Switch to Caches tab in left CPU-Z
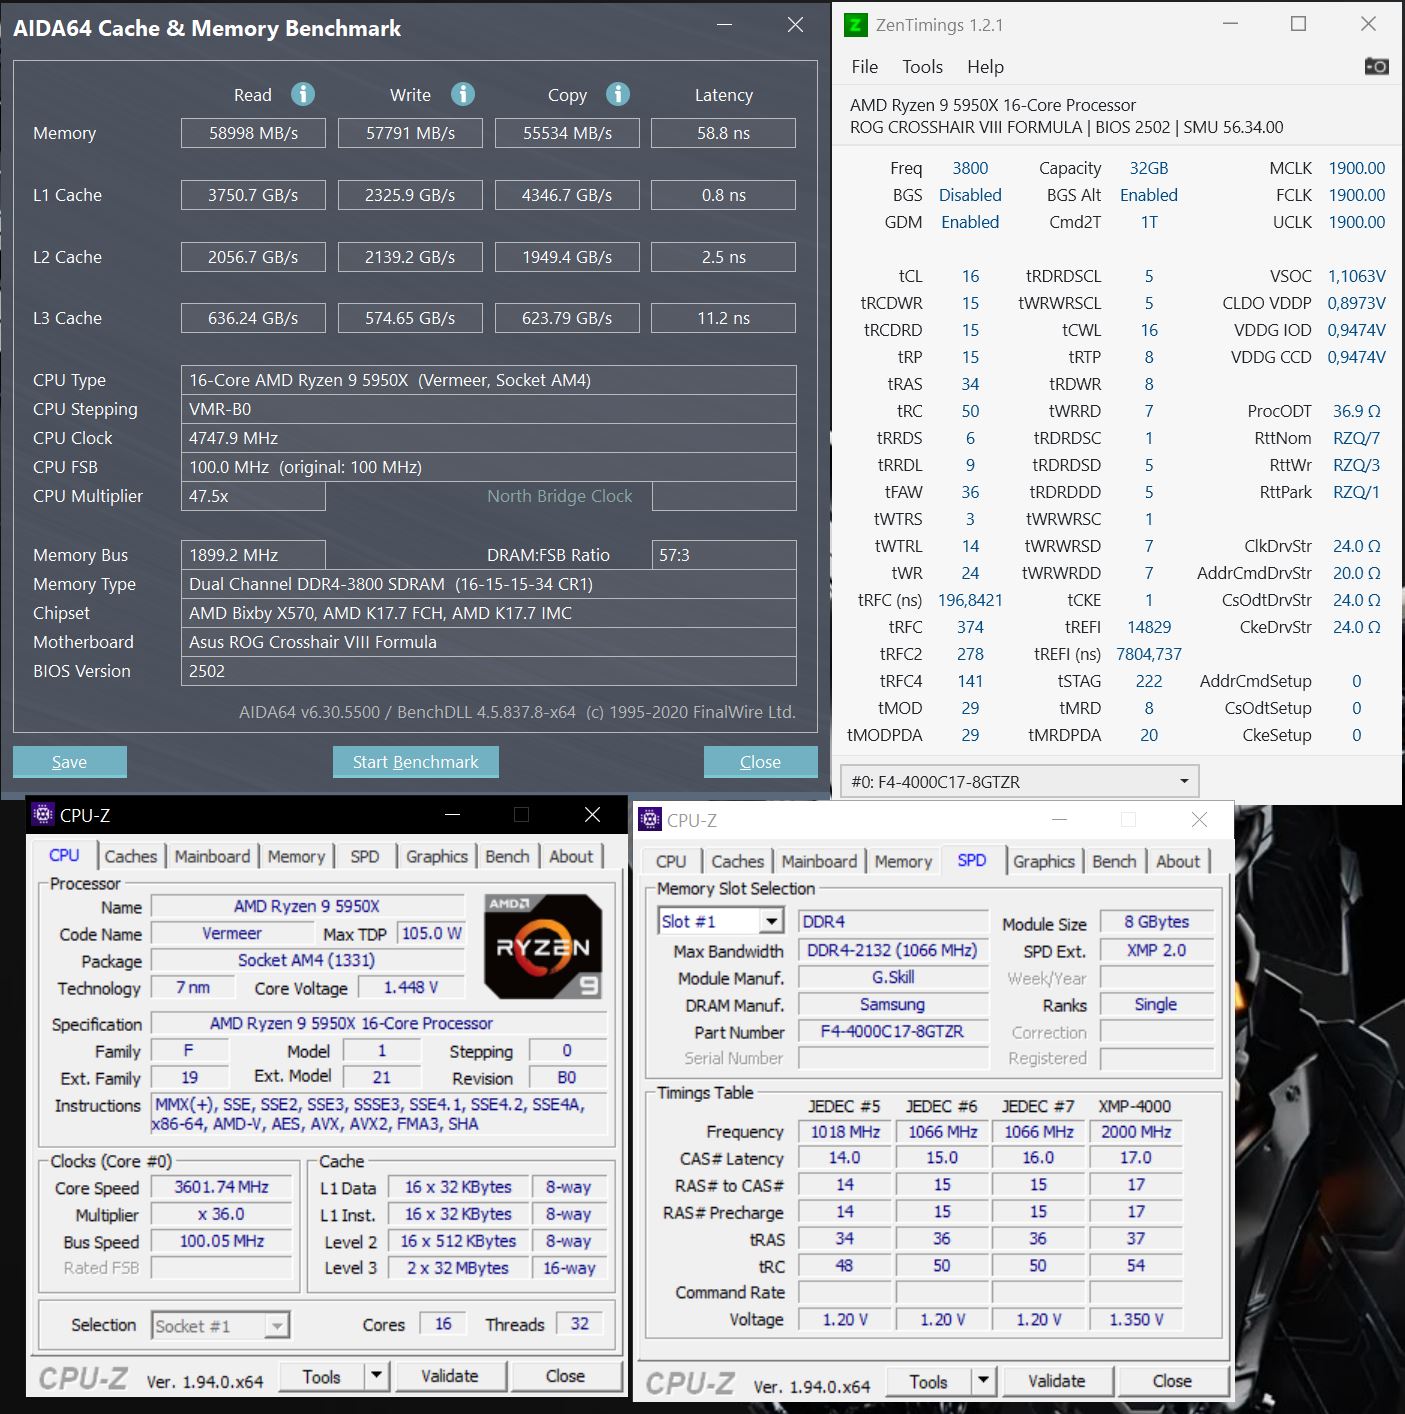1405x1414 pixels. 130,856
